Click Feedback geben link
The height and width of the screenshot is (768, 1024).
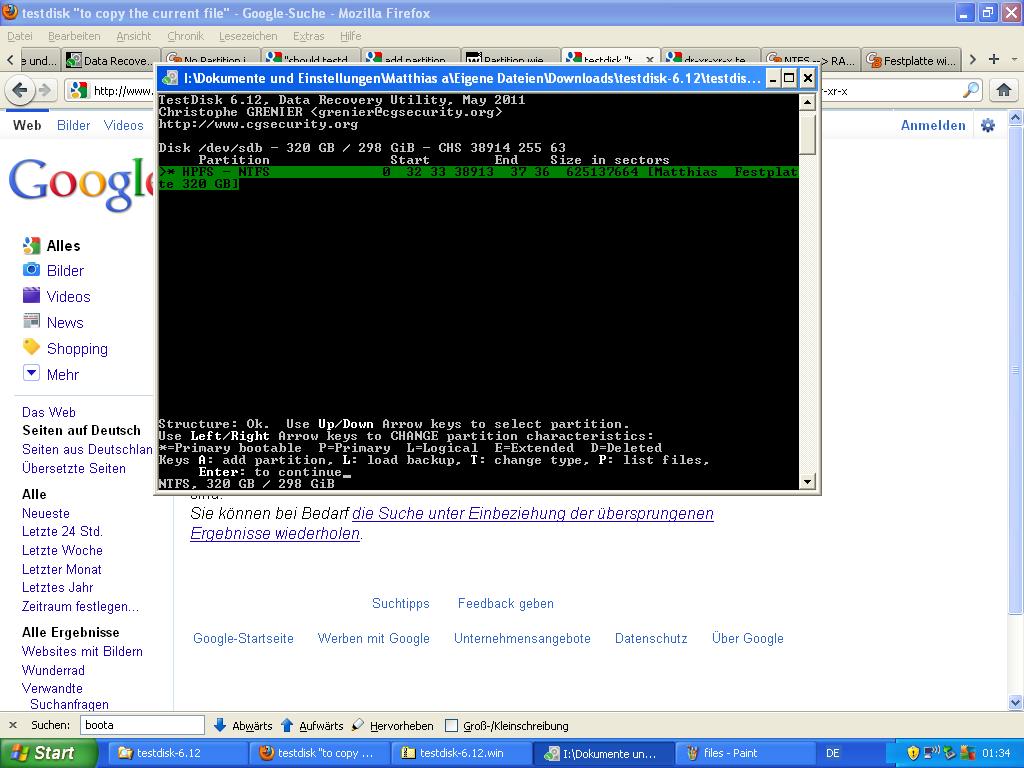click(x=505, y=603)
